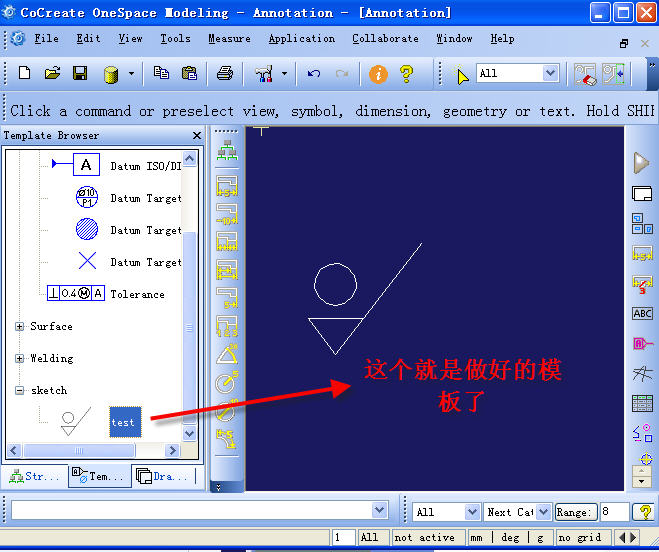The image size is (659, 552).
Task: Switch to the Tem... template tab
Action: (100, 476)
